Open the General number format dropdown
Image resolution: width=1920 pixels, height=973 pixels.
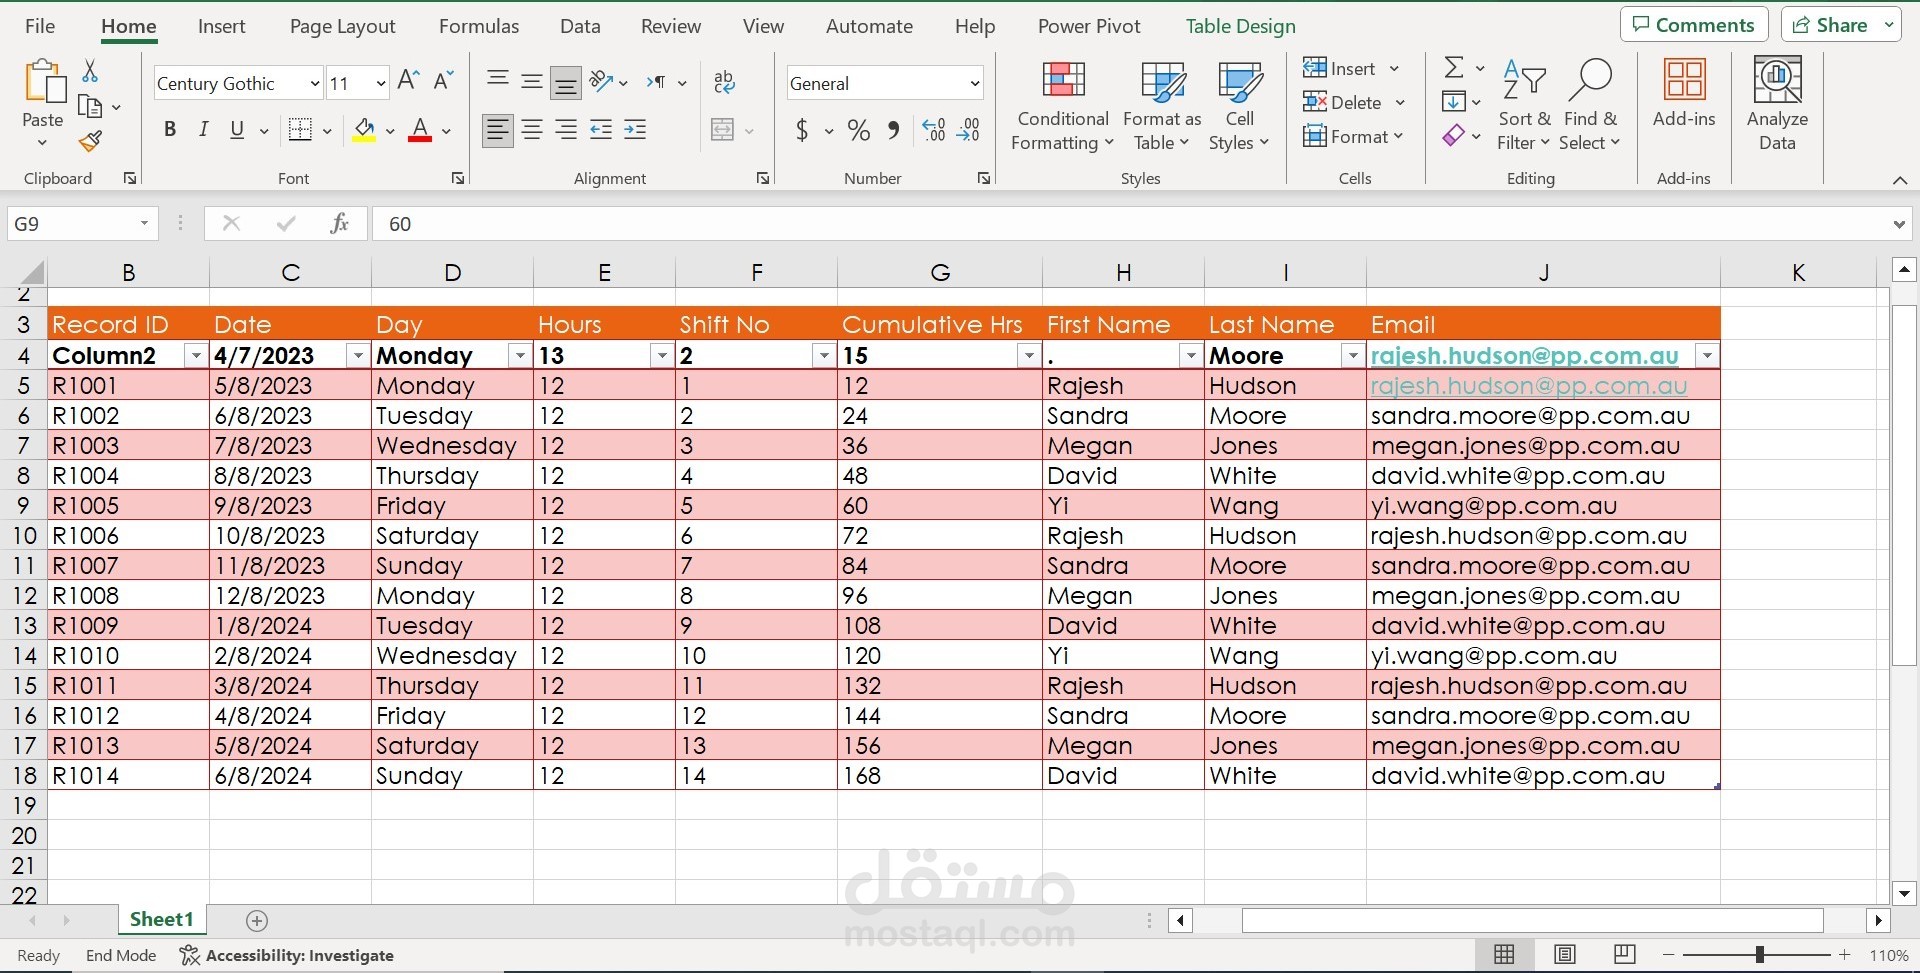[975, 84]
